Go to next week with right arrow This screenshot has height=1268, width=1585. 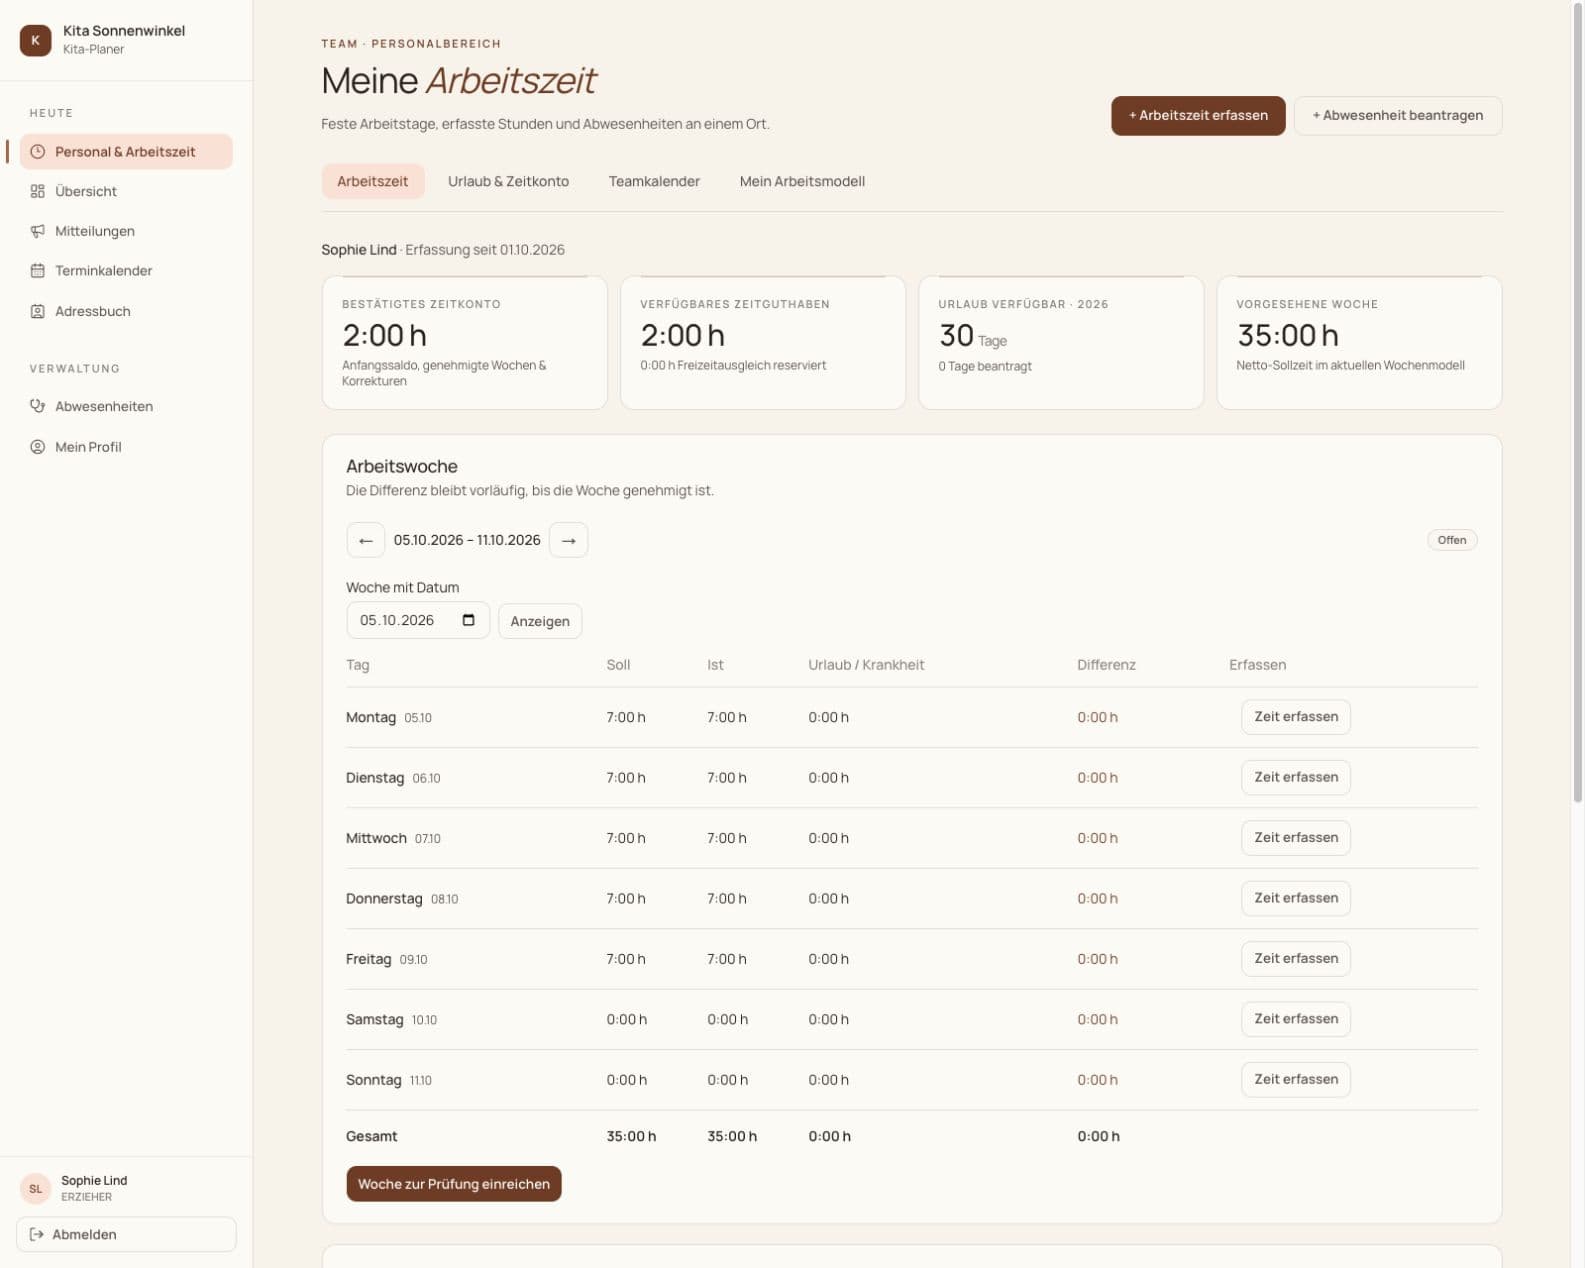click(x=569, y=540)
